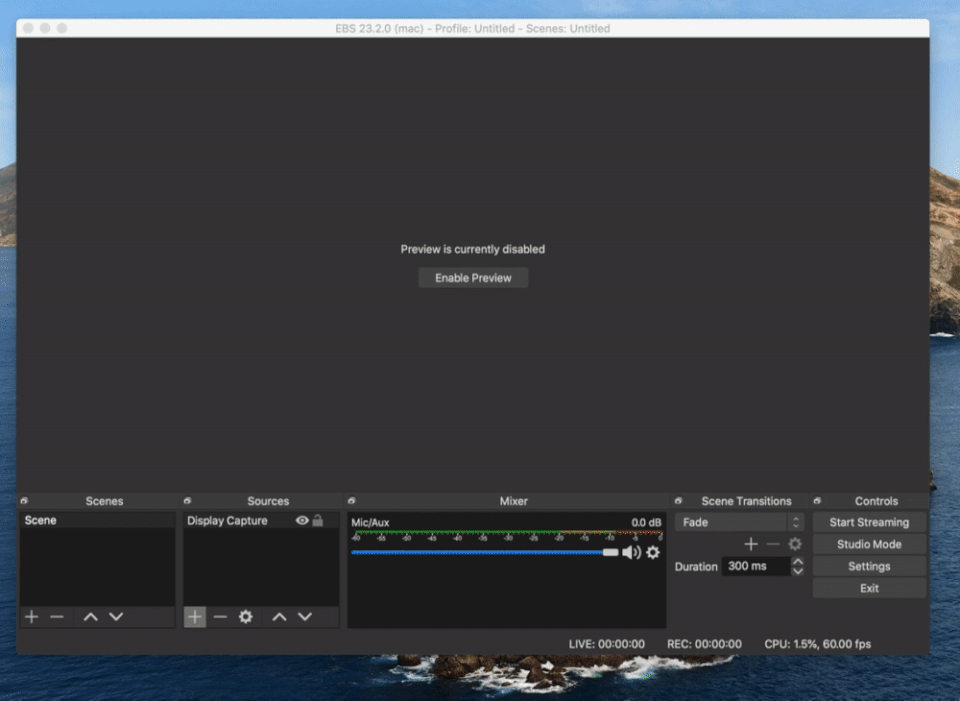960x701 pixels.
Task: Open Settings from Controls
Action: [869, 566]
